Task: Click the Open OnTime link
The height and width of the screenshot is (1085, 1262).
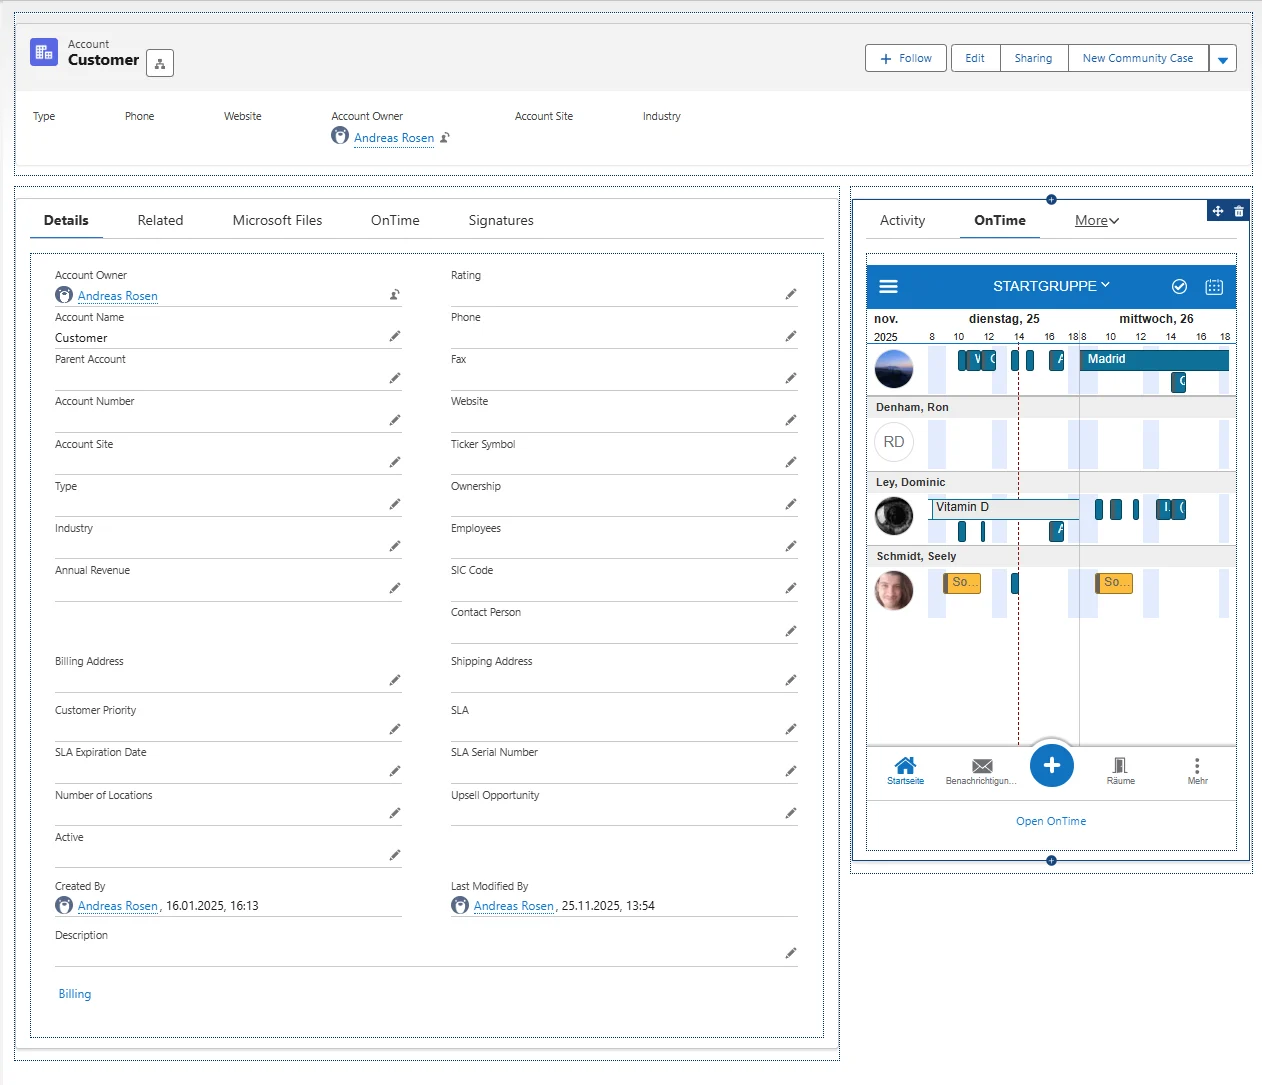Action: [x=1051, y=821]
